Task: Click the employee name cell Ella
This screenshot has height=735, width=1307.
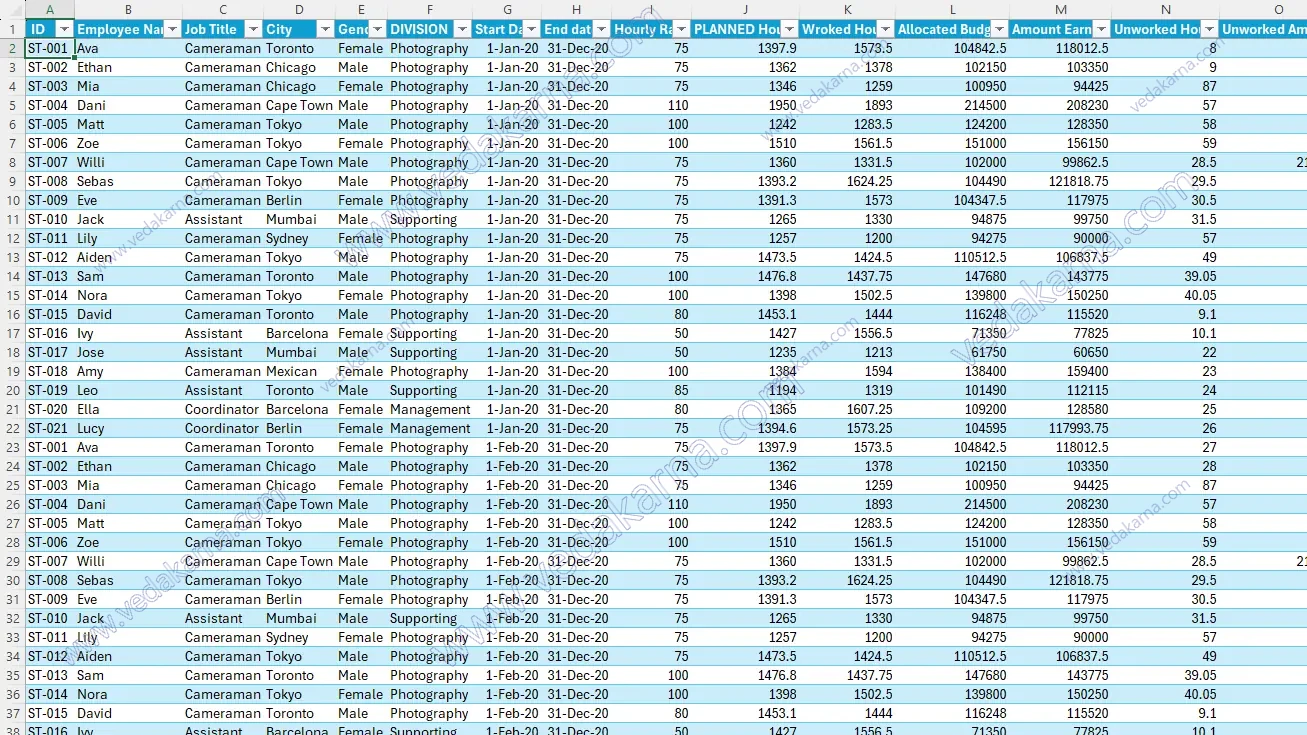Action: 129,409
